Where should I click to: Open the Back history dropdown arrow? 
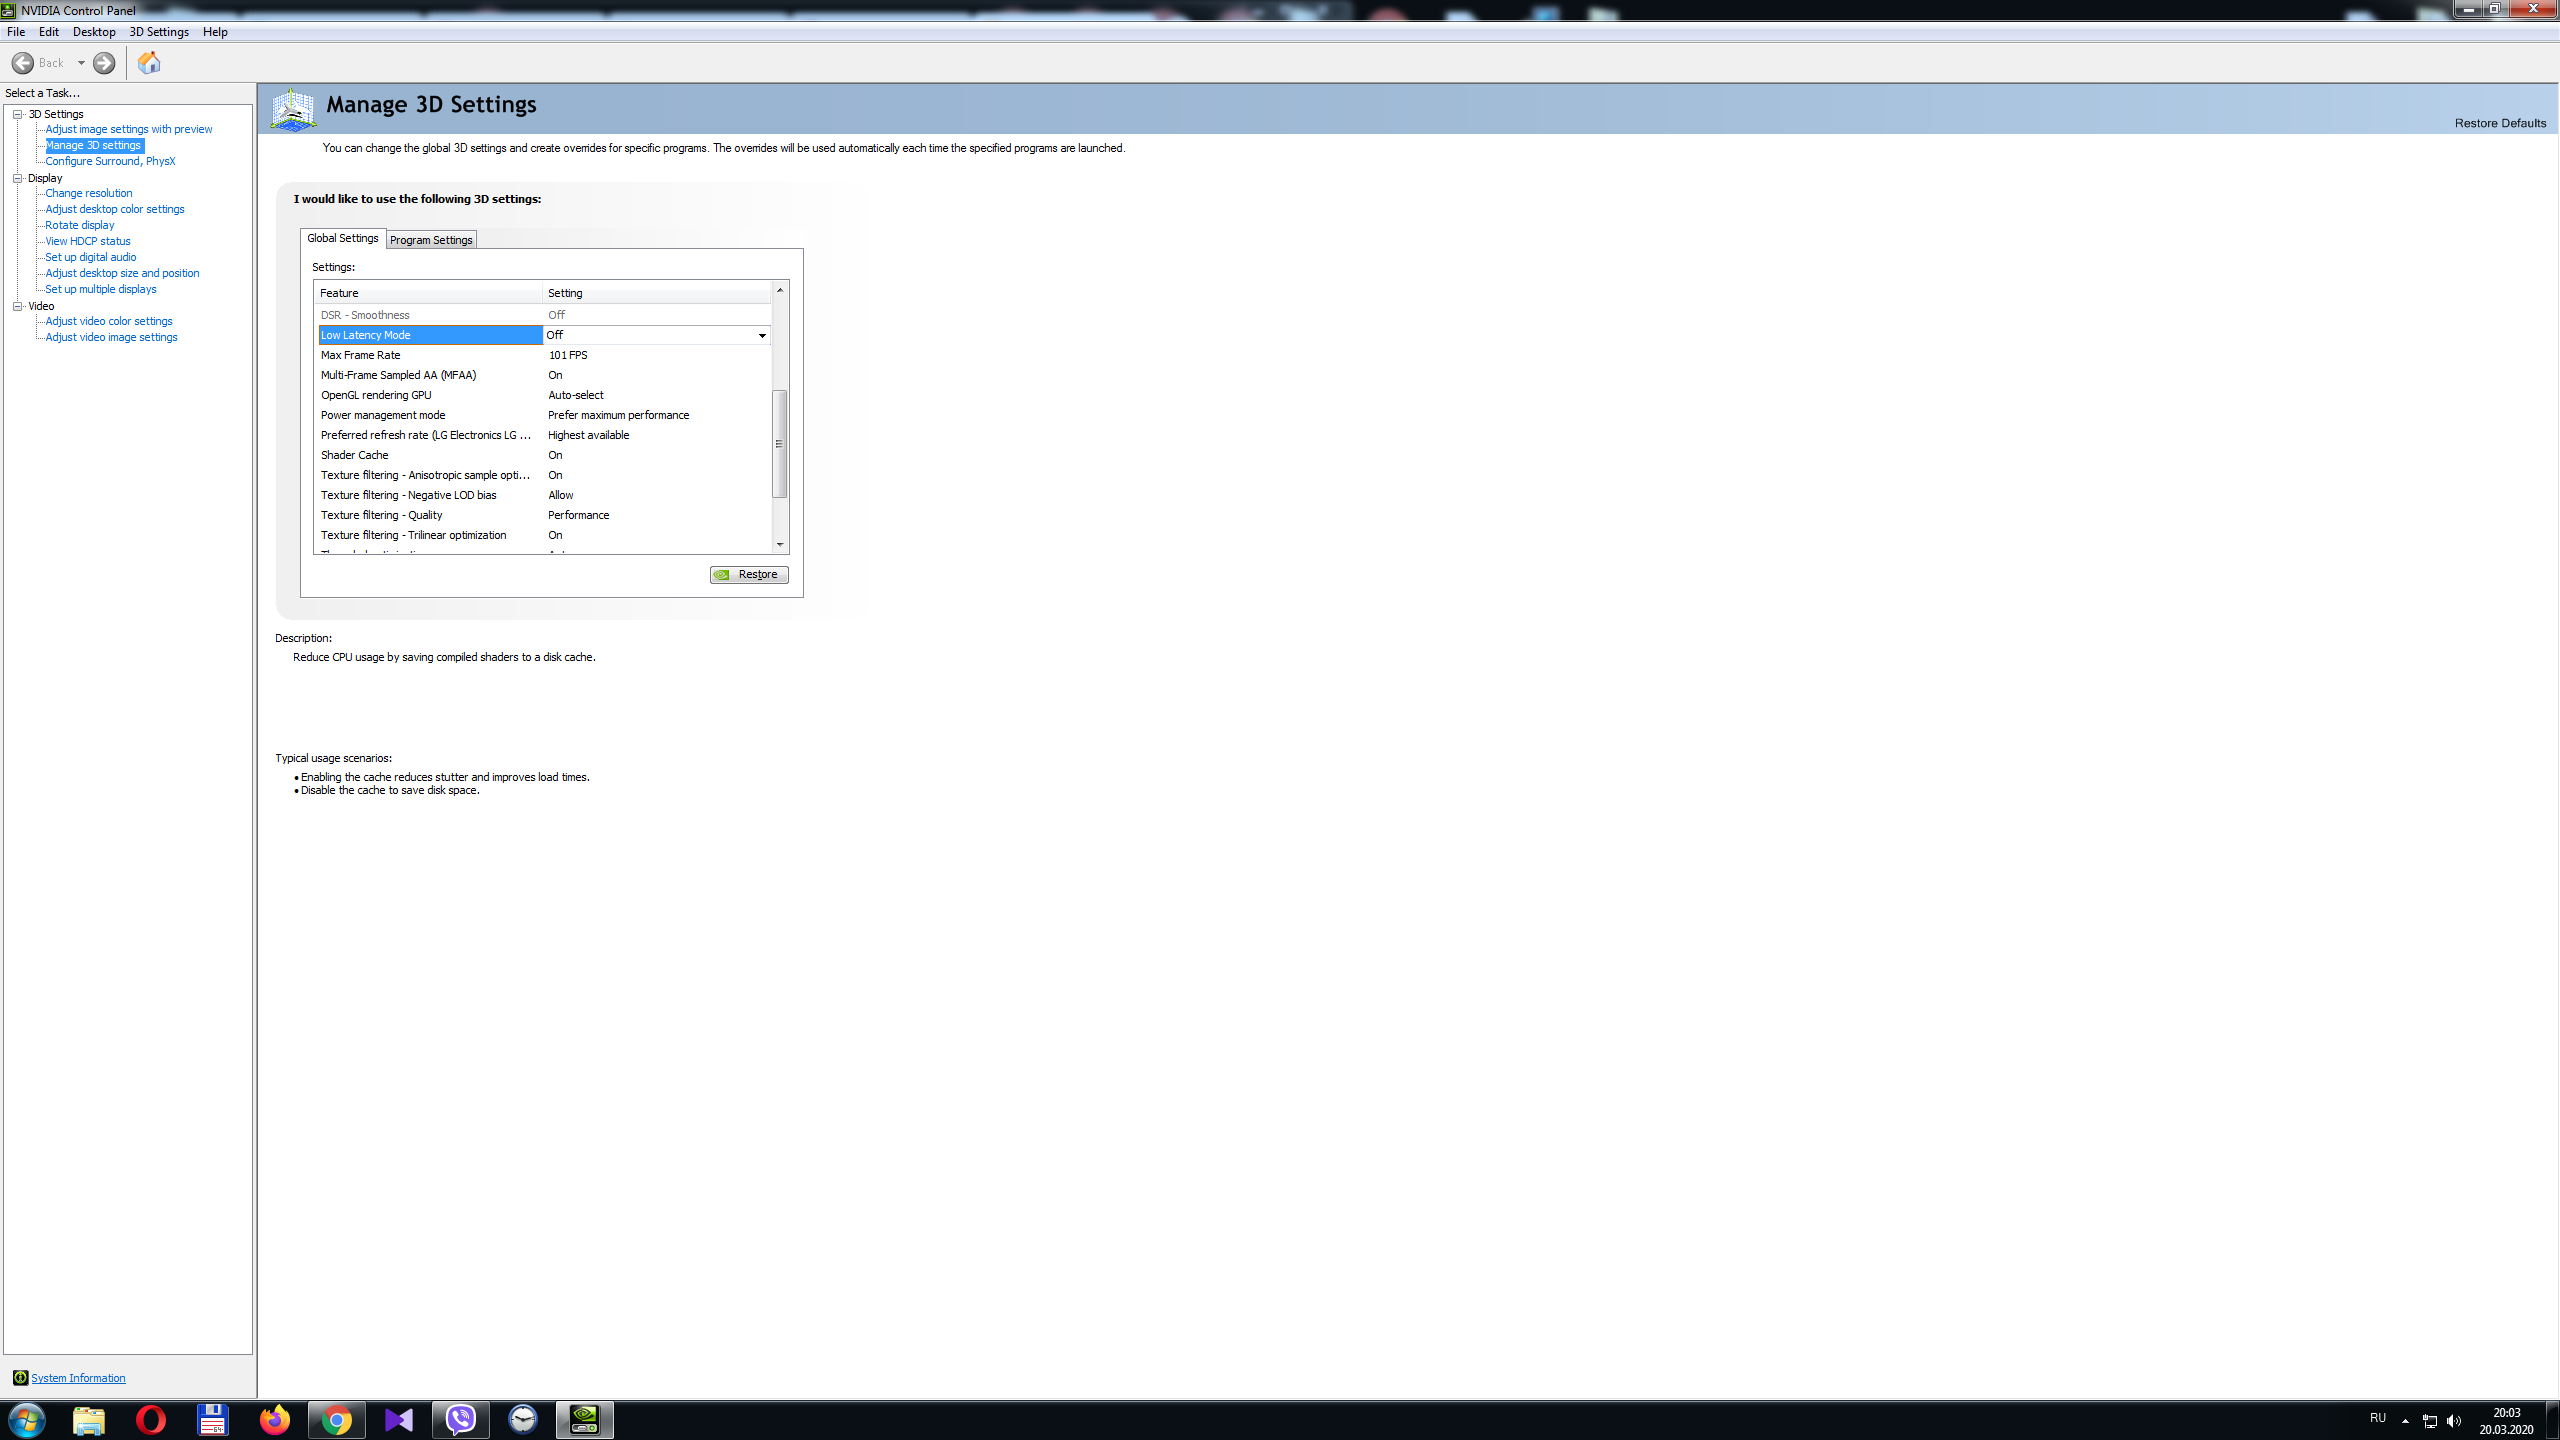(x=81, y=63)
